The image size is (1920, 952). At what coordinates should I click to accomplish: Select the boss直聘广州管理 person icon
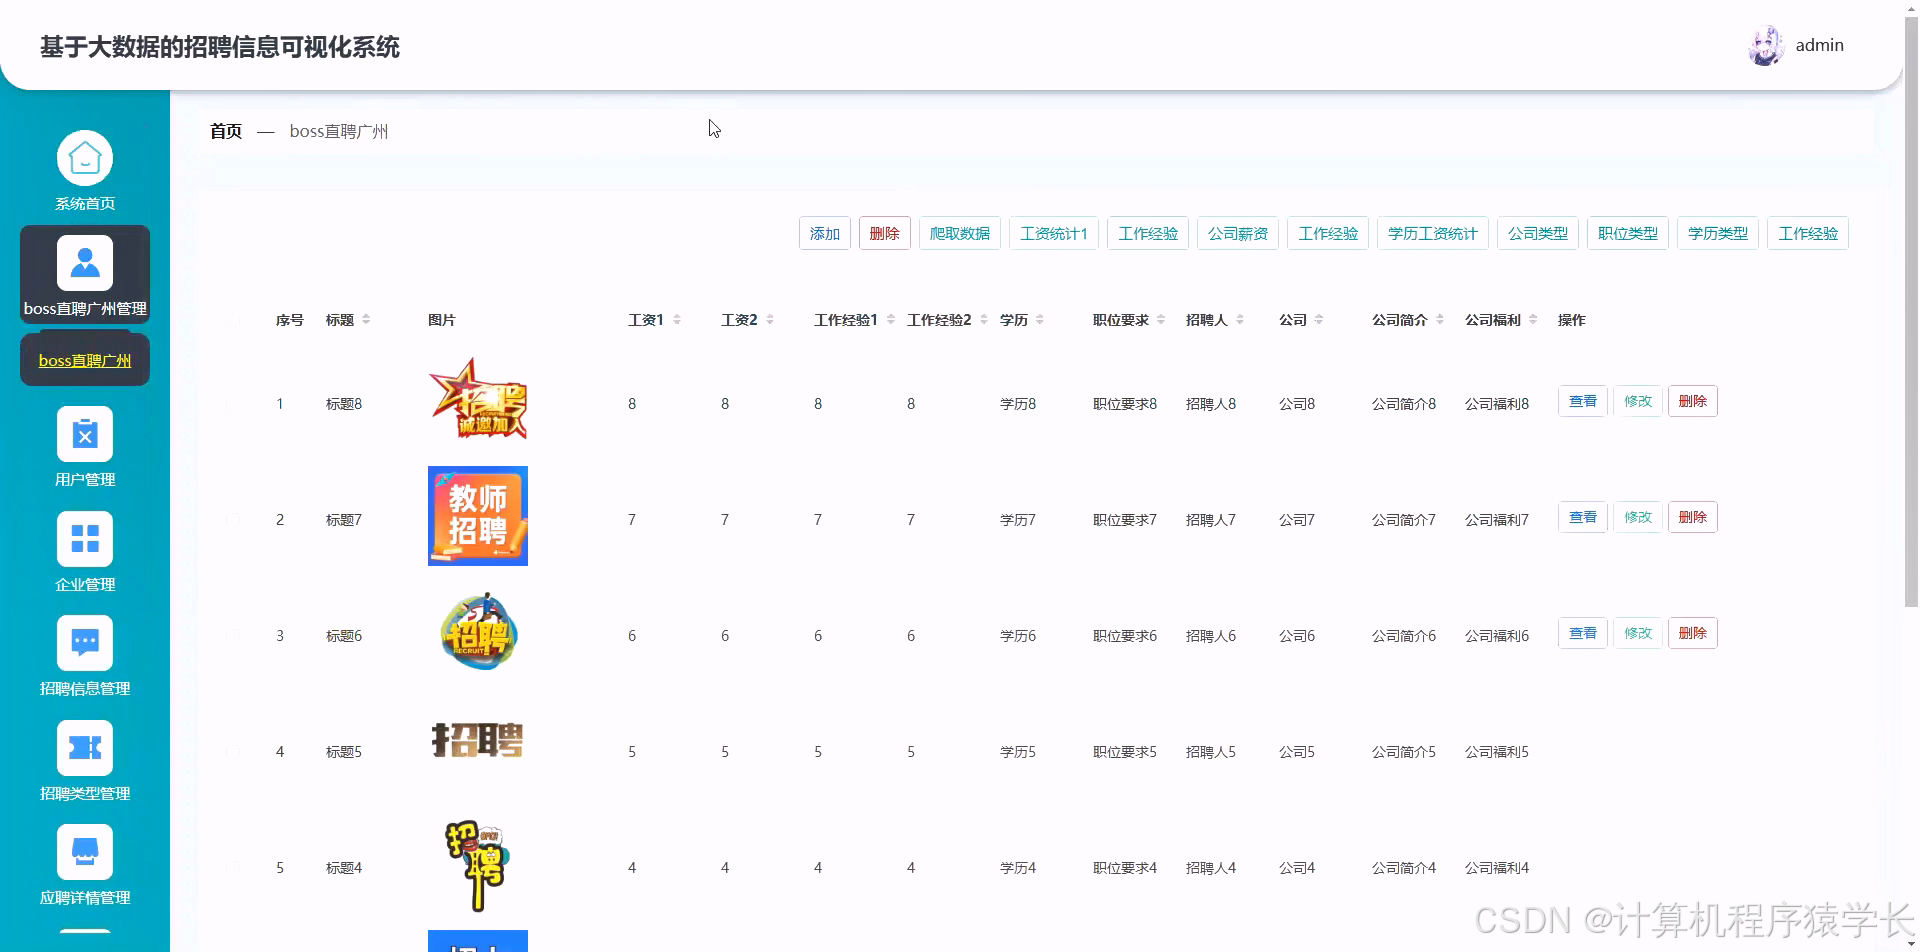click(85, 262)
